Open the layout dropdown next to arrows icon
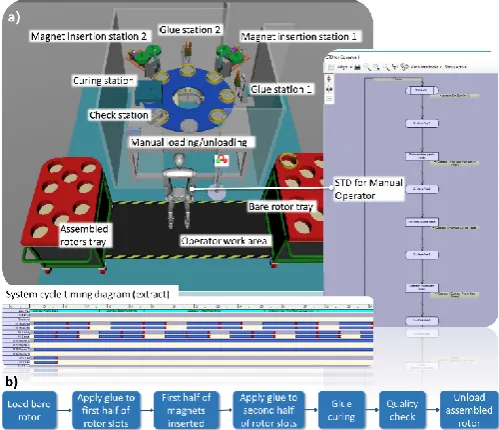 (x=427, y=67)
